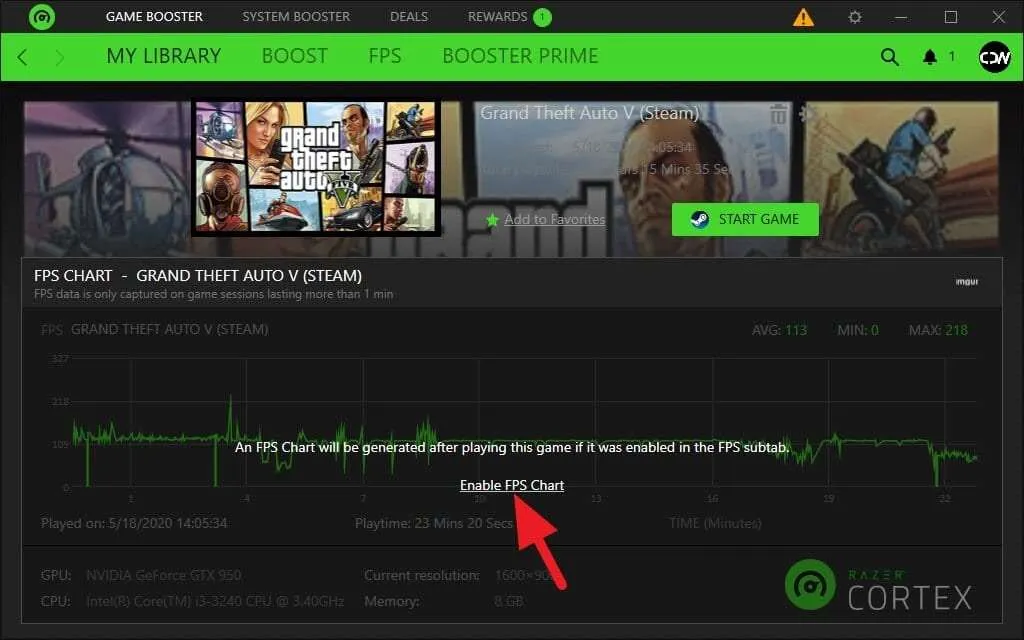The image size is (1024, 640).
Task: Open the Deals tab
Action: tap(409, 16)
